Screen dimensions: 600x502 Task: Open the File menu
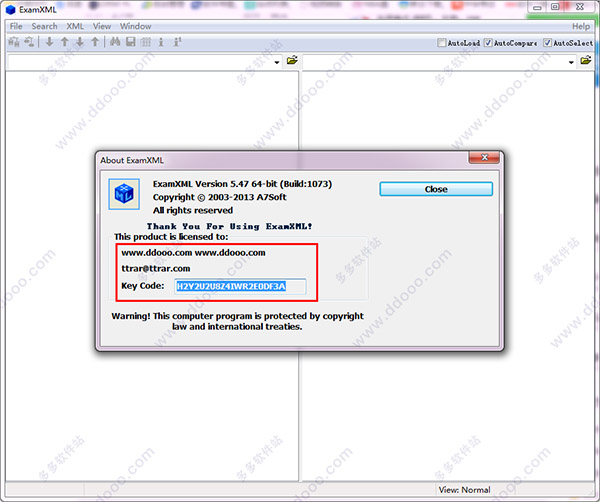(x=16, y=26)
